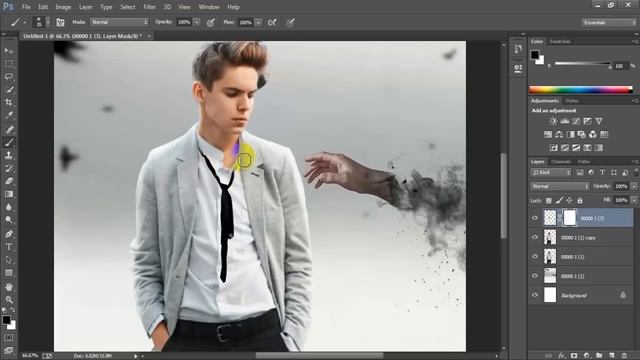Add an Invert adjustment
640x360 pixels.
point(553,148)
